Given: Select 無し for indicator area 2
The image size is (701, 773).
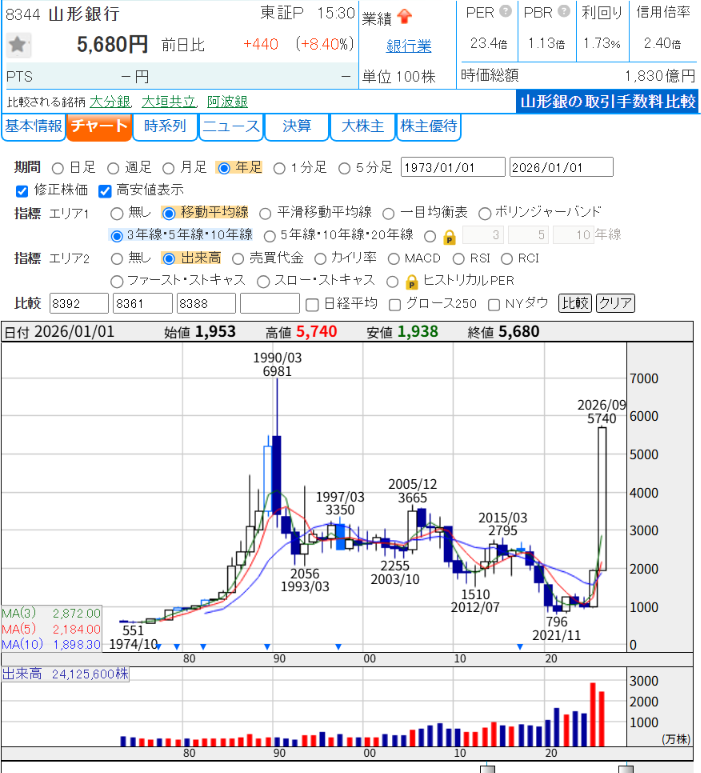Looking at the screenshot, I should click(x=116, y=259).
